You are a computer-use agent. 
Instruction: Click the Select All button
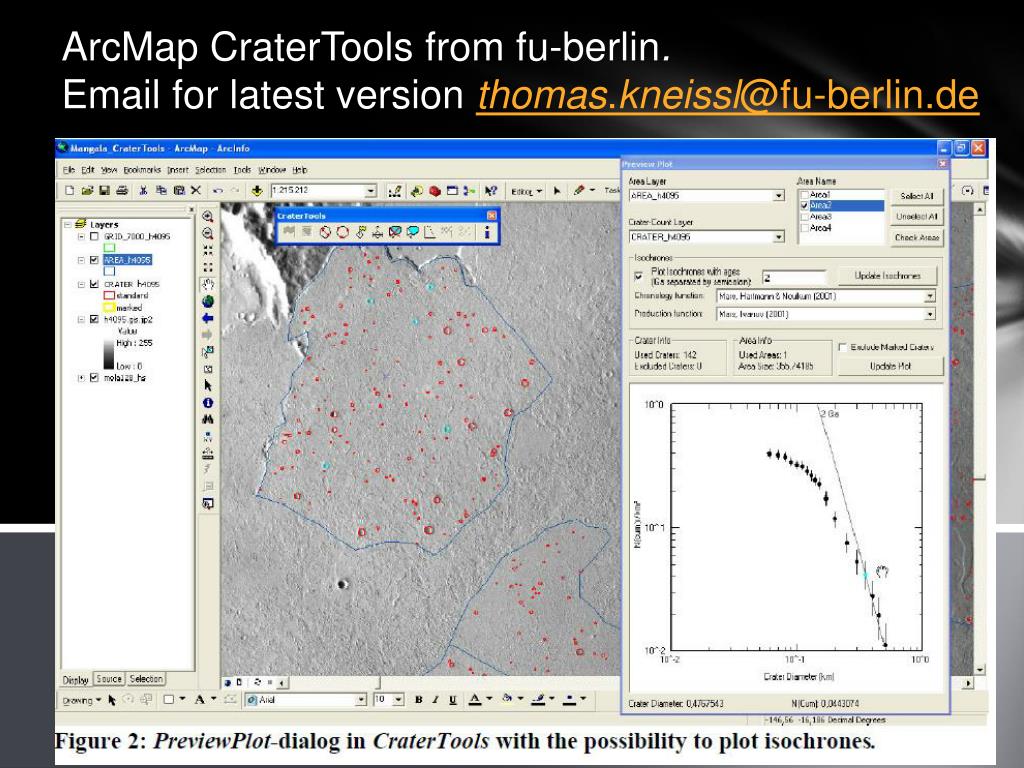coord(917,196)
